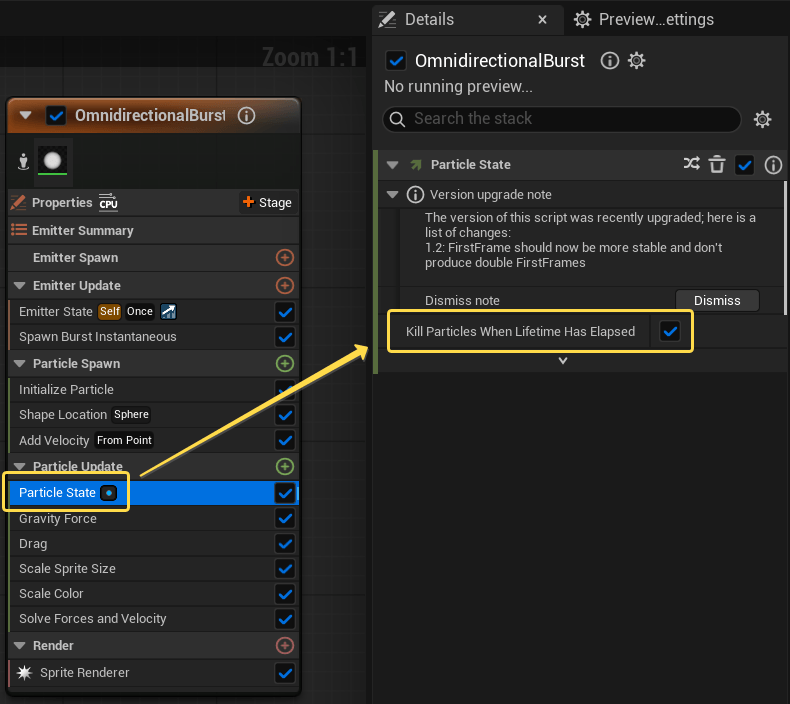The height and width of the screenshot is (704, 790).
Task: Toggle the Scale Color module checkbox
Action: [x=285, y=594]
